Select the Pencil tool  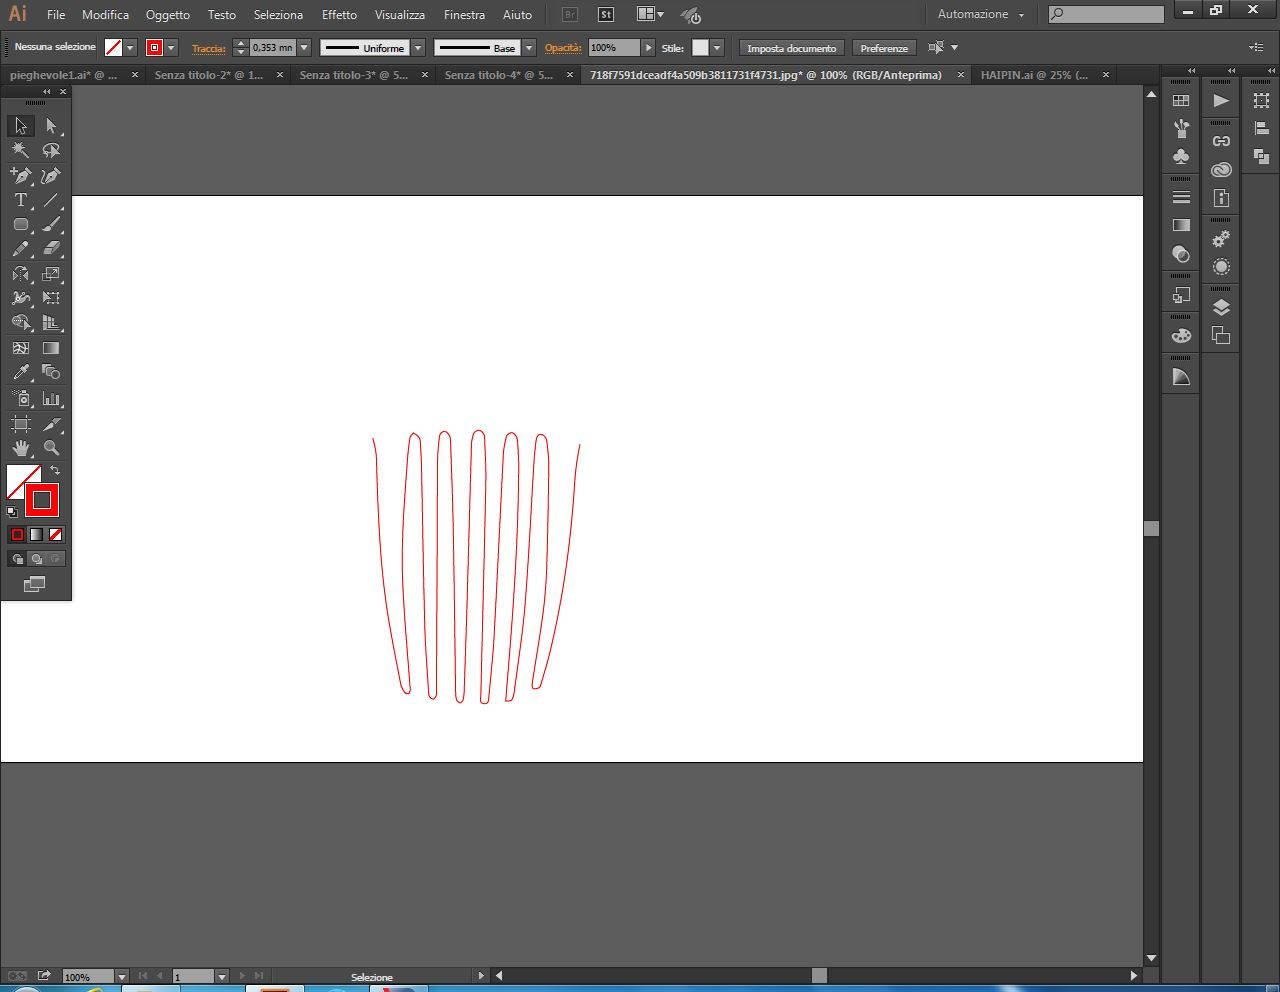pyautogui.click(x=20, y=249)
